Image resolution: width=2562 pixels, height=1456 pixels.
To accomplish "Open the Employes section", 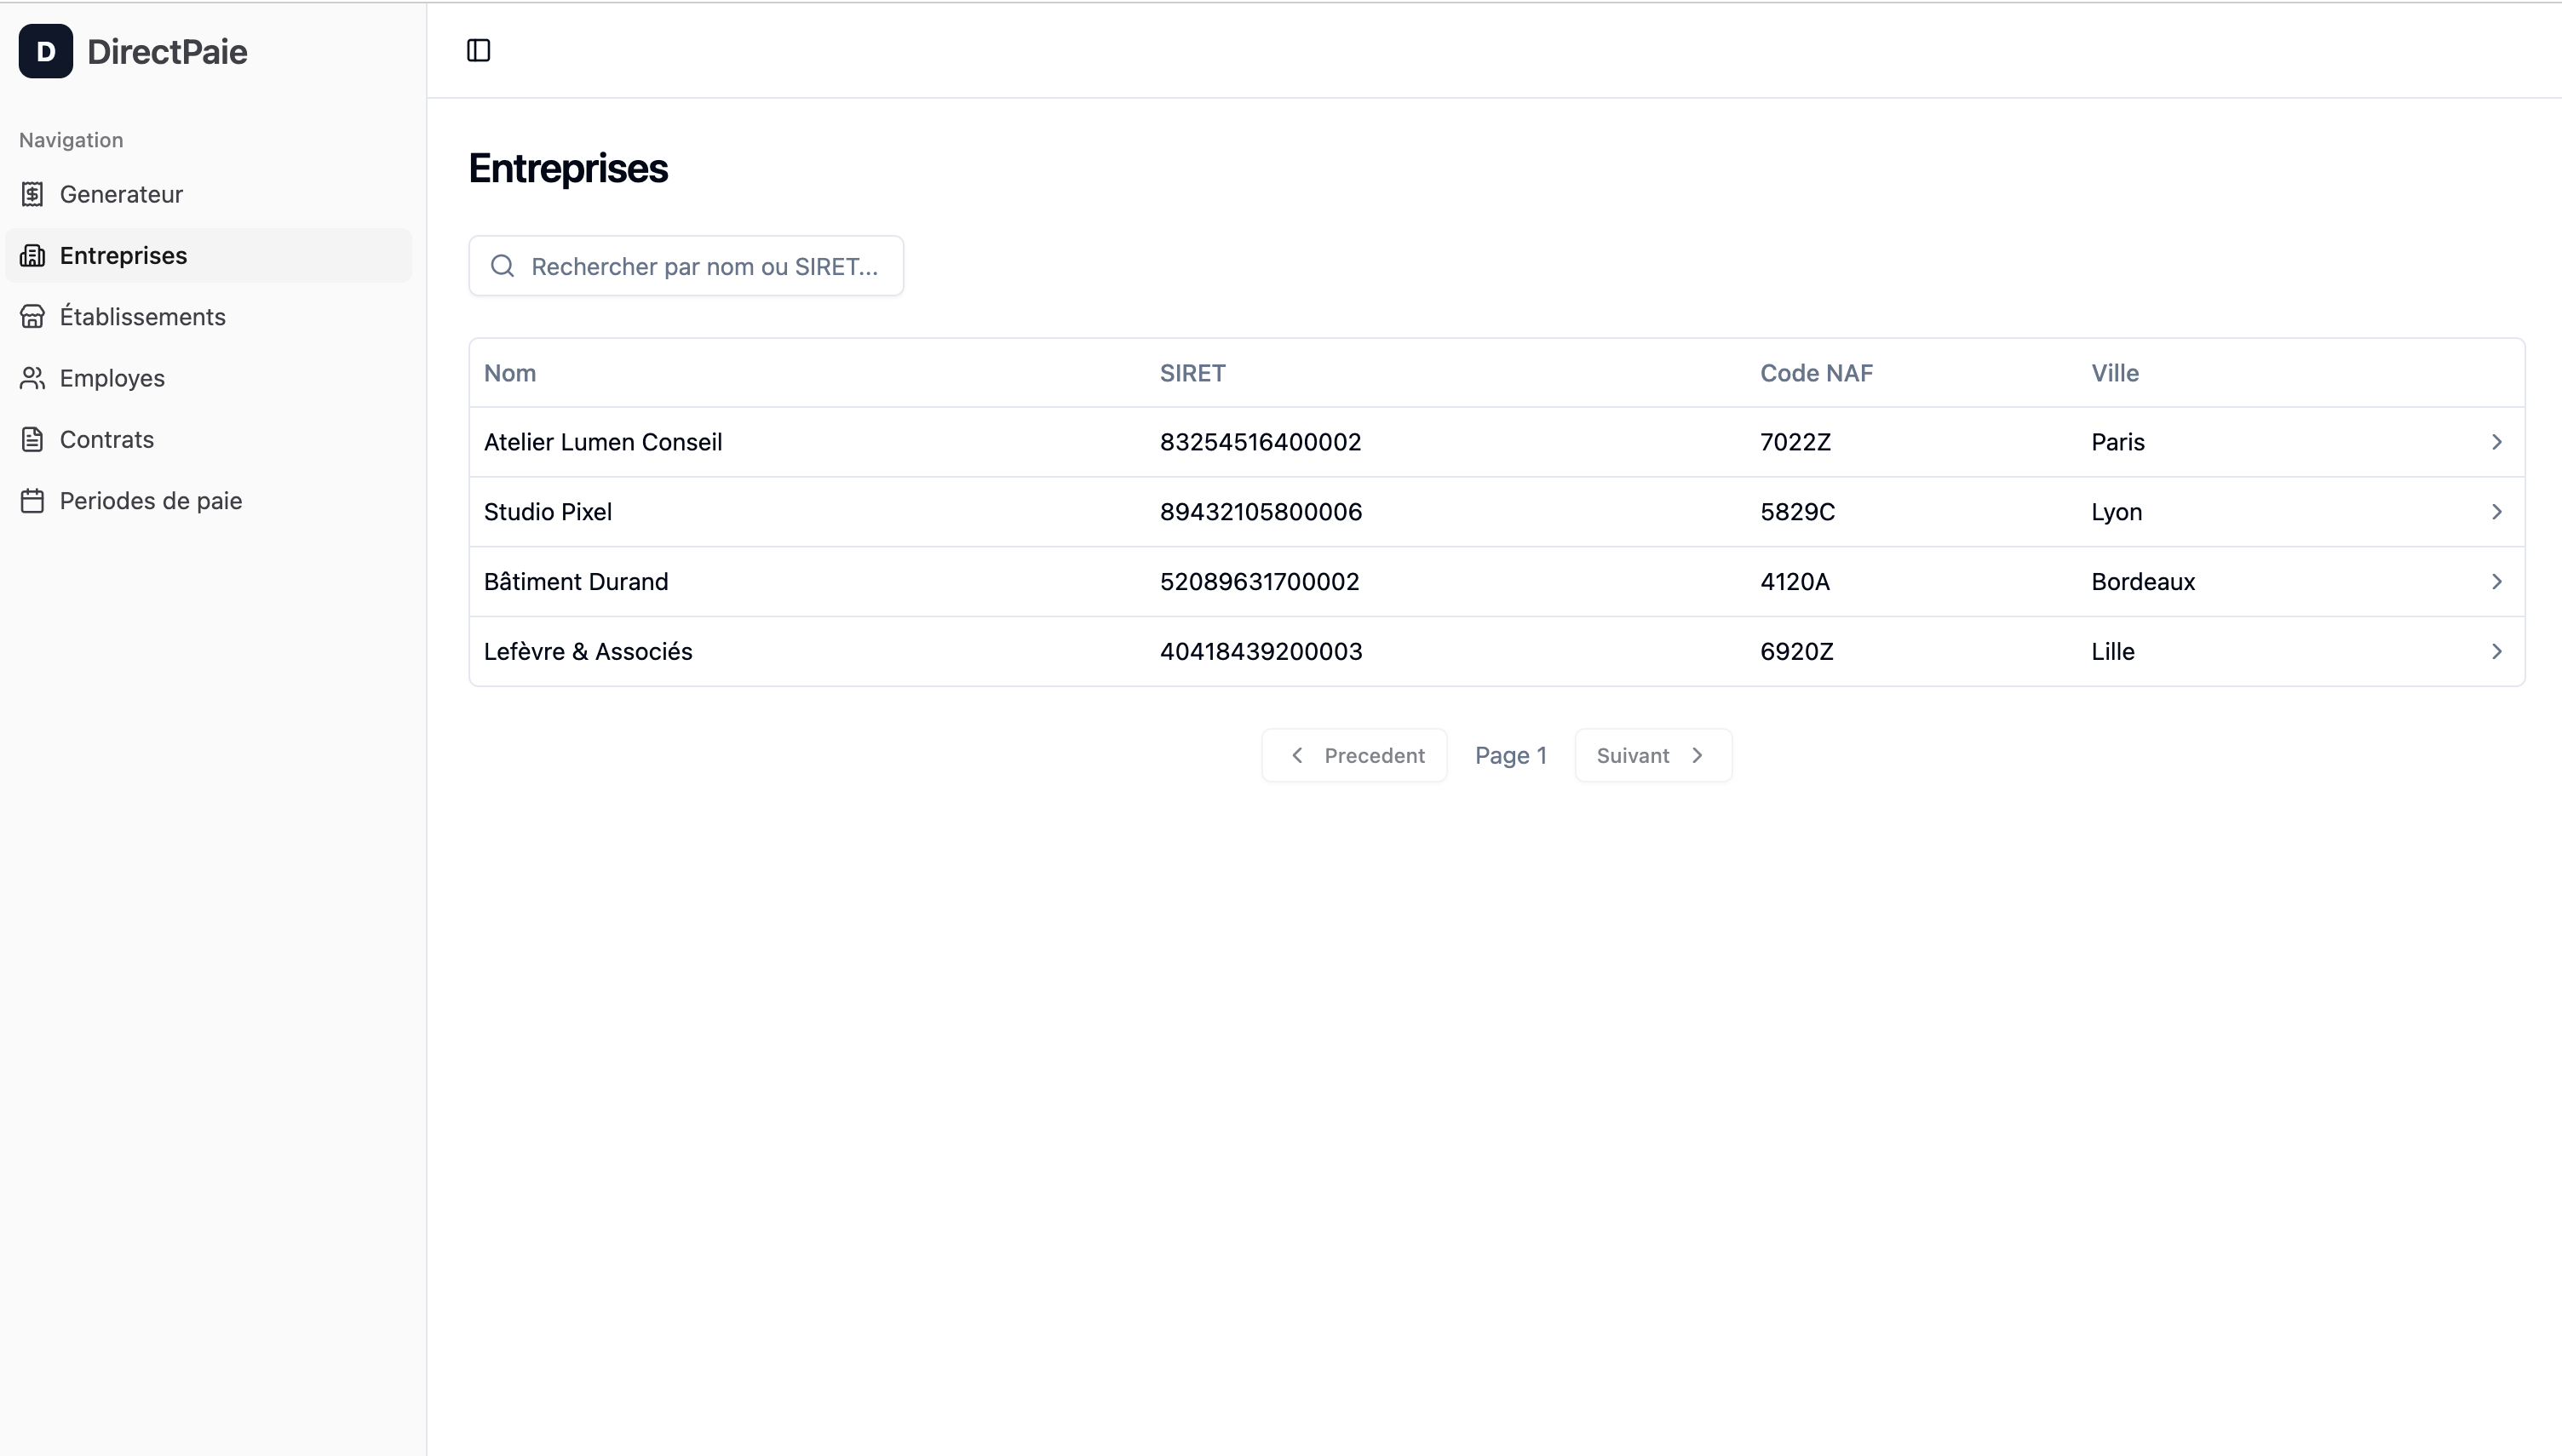I will click(208, 378).
